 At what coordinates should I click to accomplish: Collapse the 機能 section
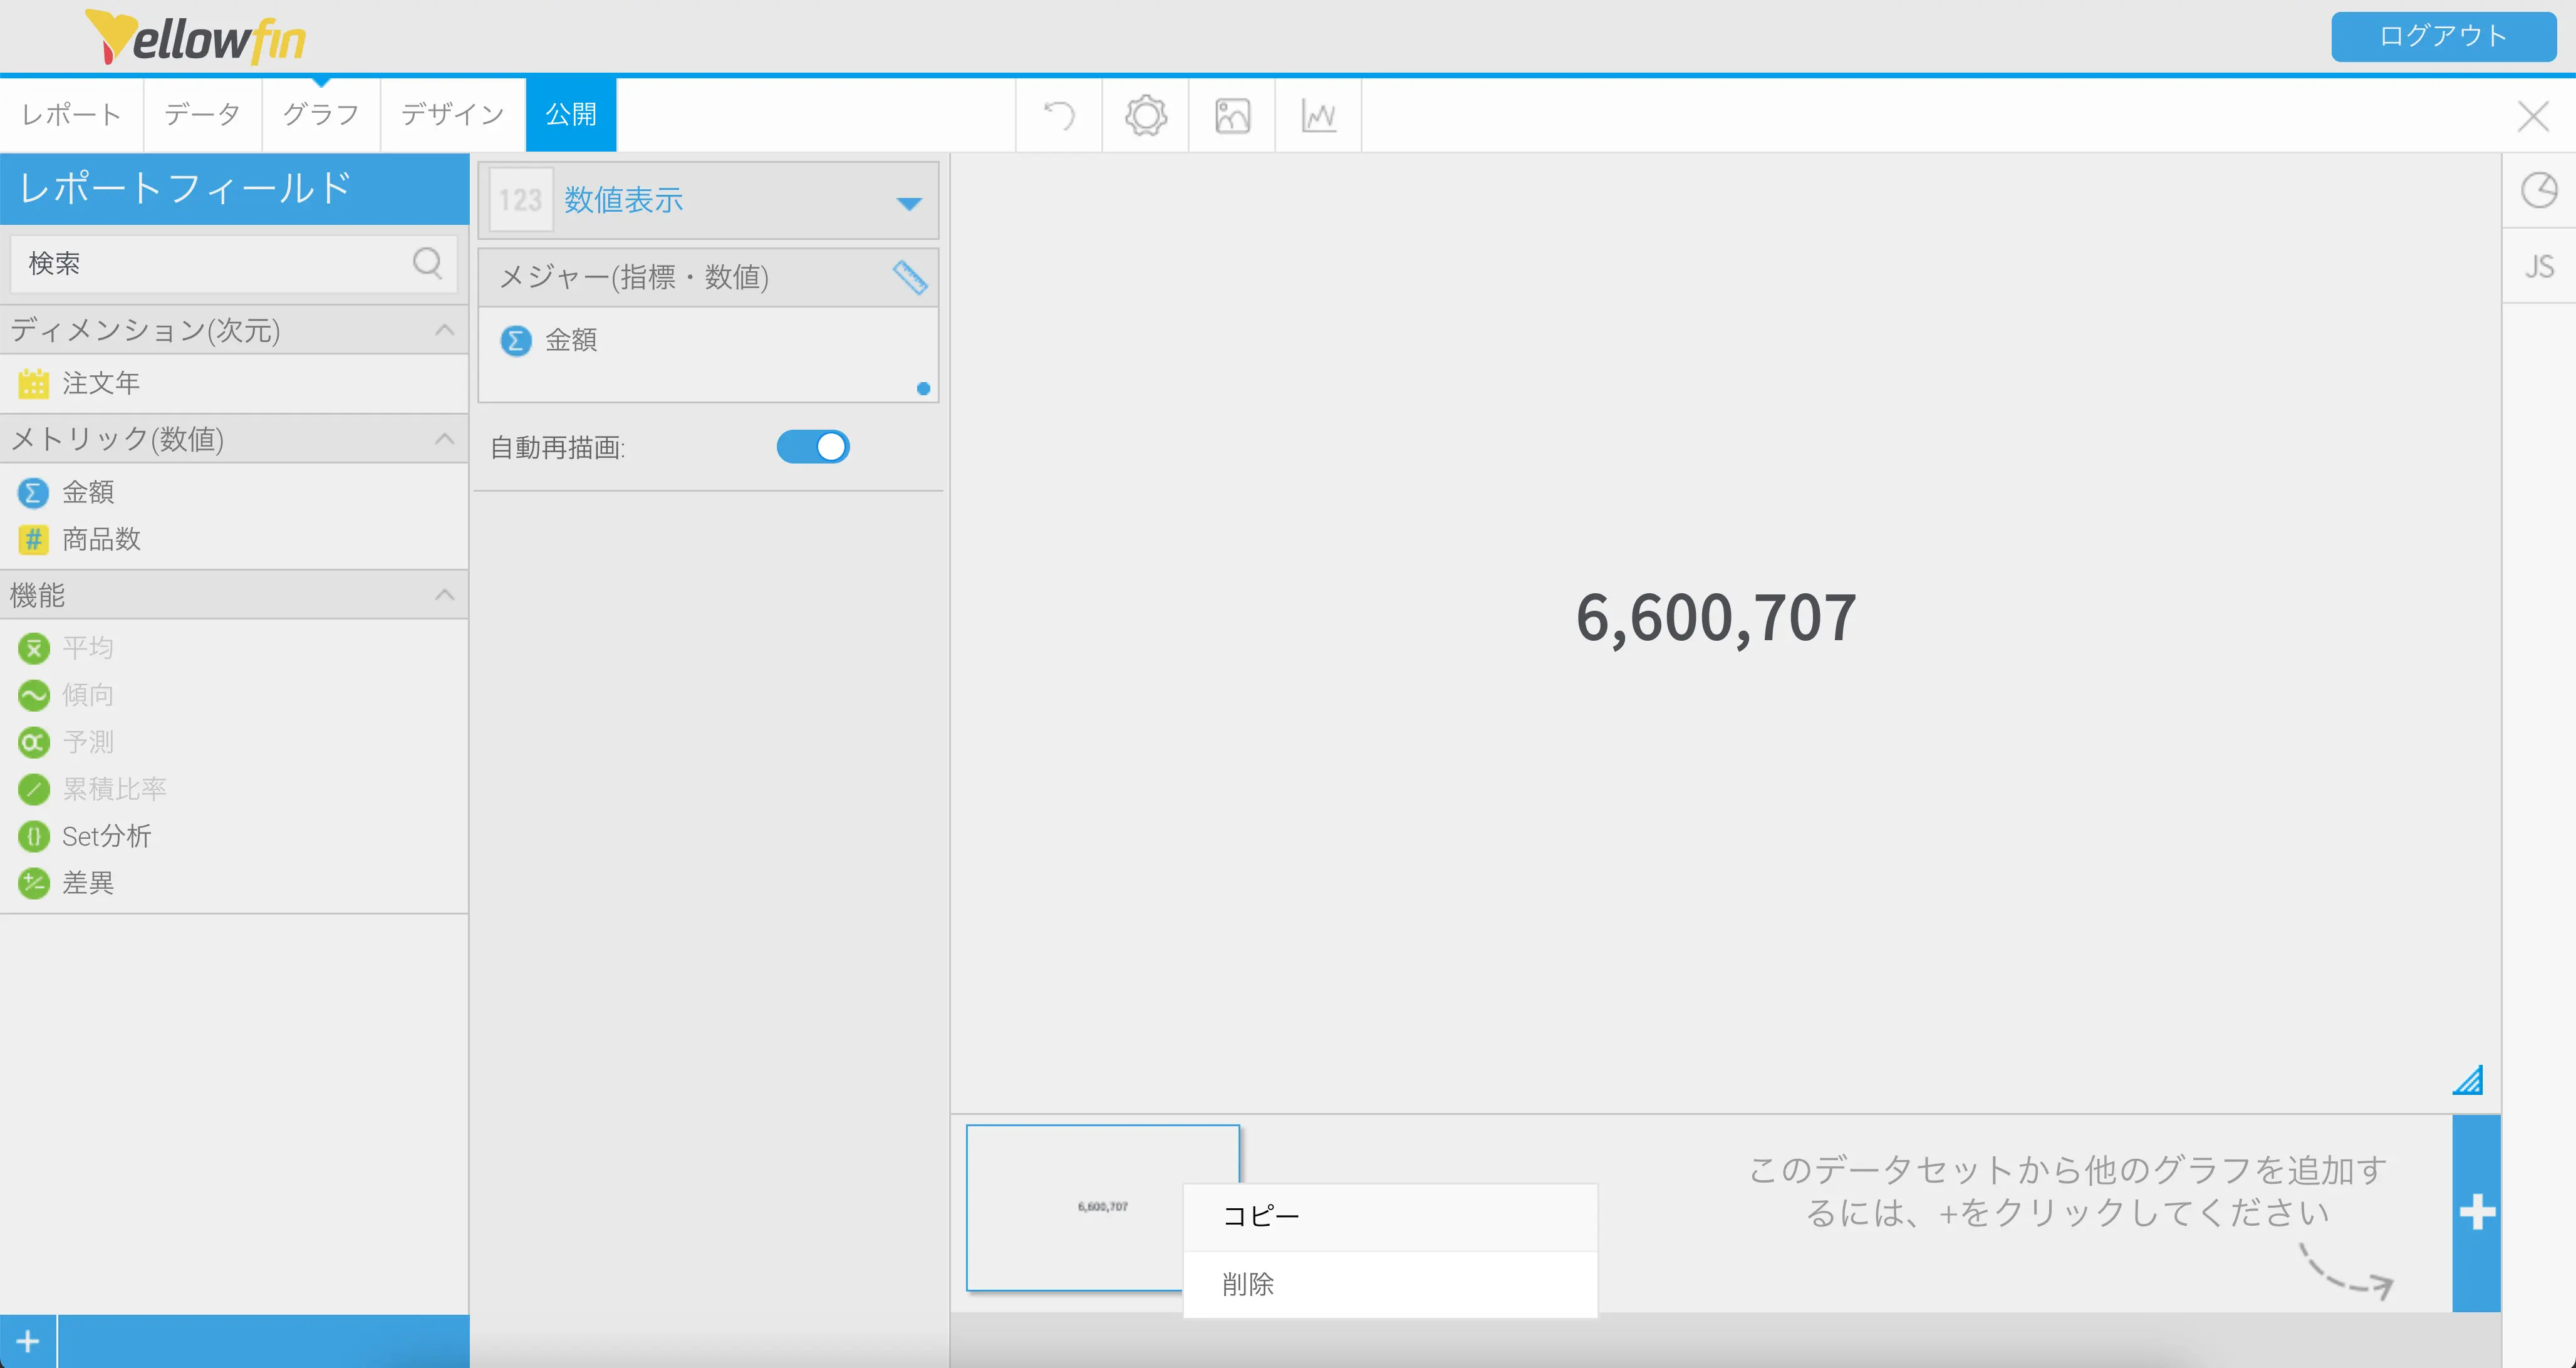[x=445, y=595]
